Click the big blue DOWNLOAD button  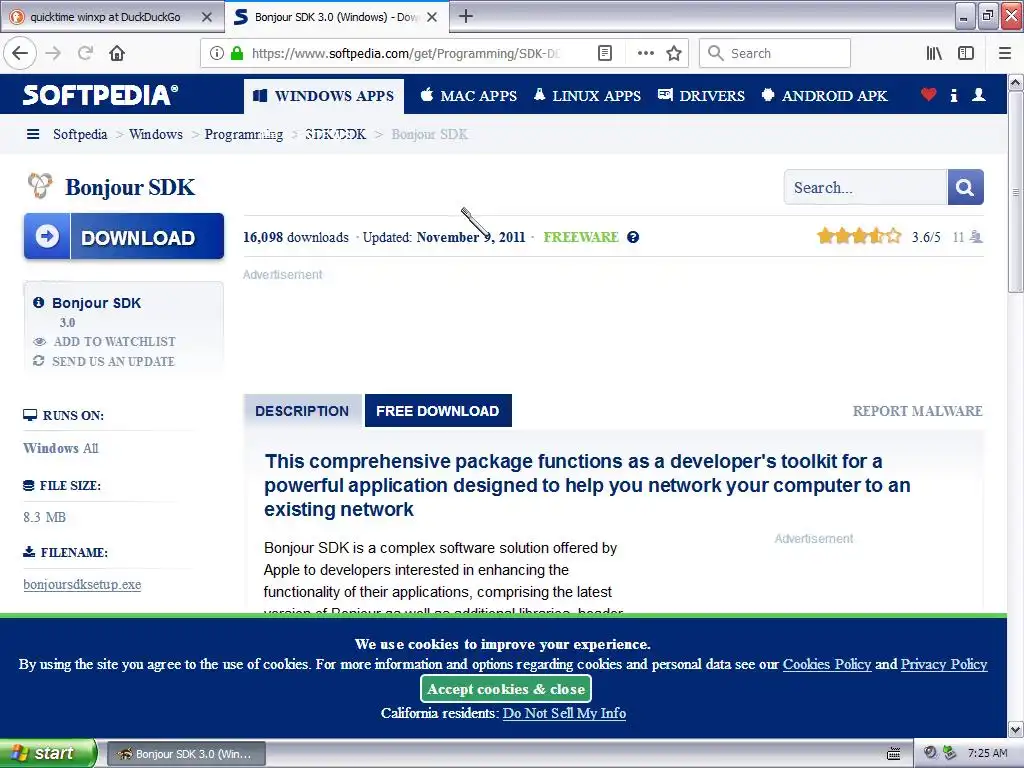point(124,236)
